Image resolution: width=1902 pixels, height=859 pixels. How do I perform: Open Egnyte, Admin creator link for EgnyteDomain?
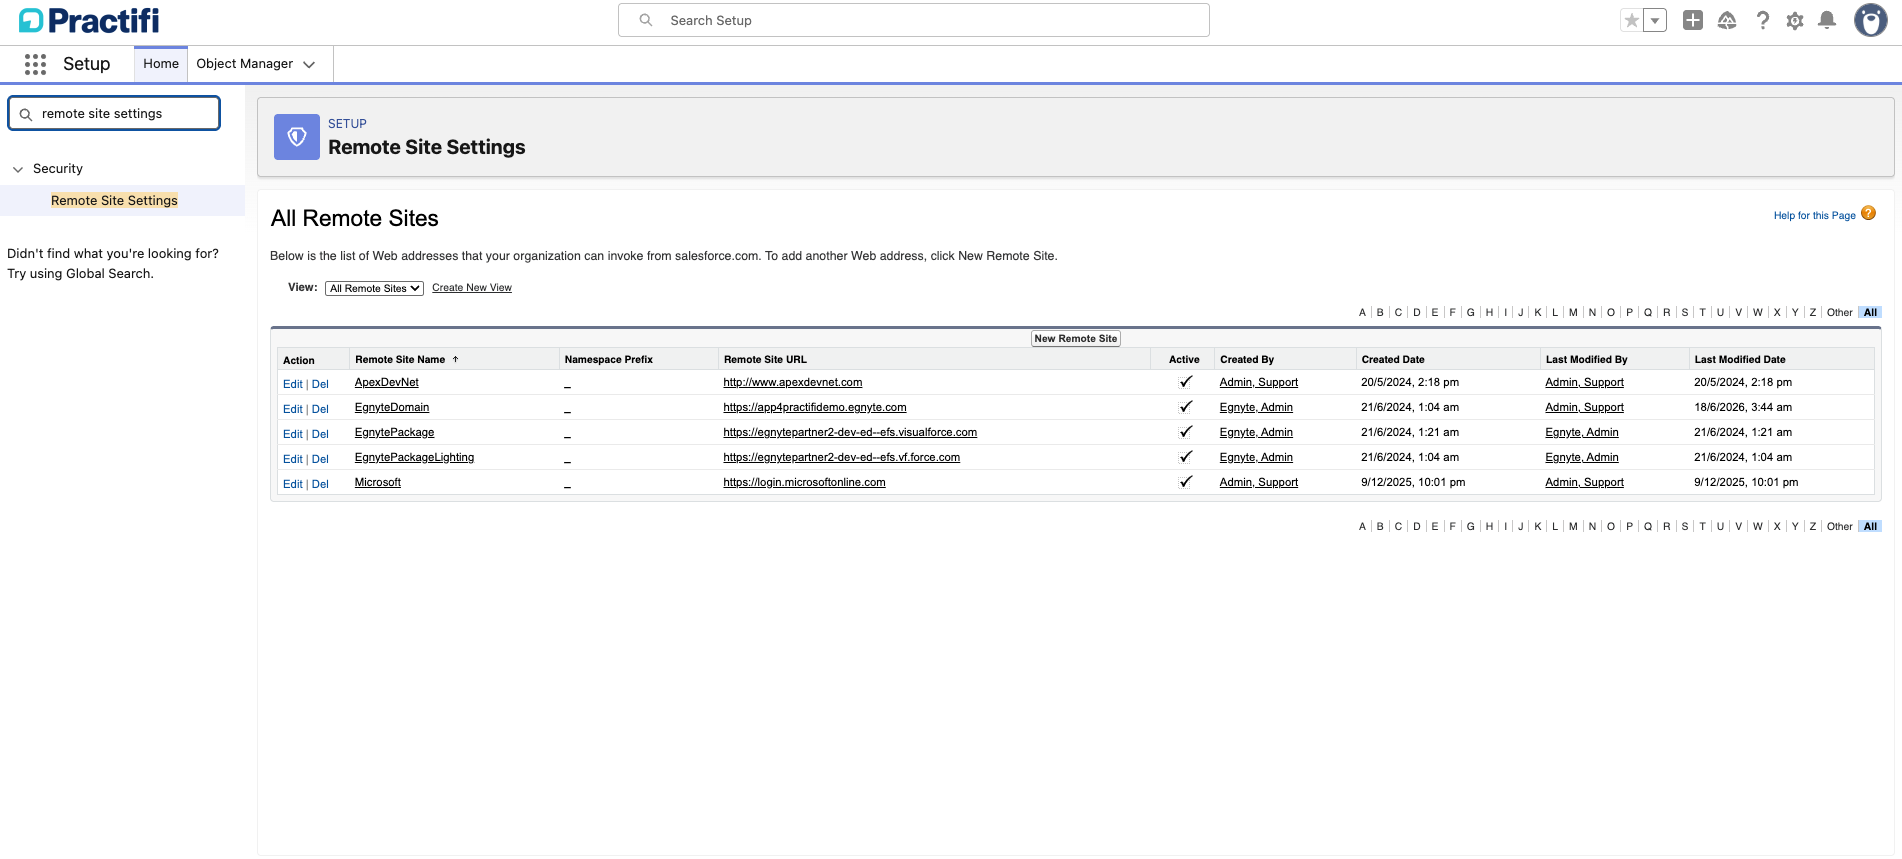(x=1256, y=407)
